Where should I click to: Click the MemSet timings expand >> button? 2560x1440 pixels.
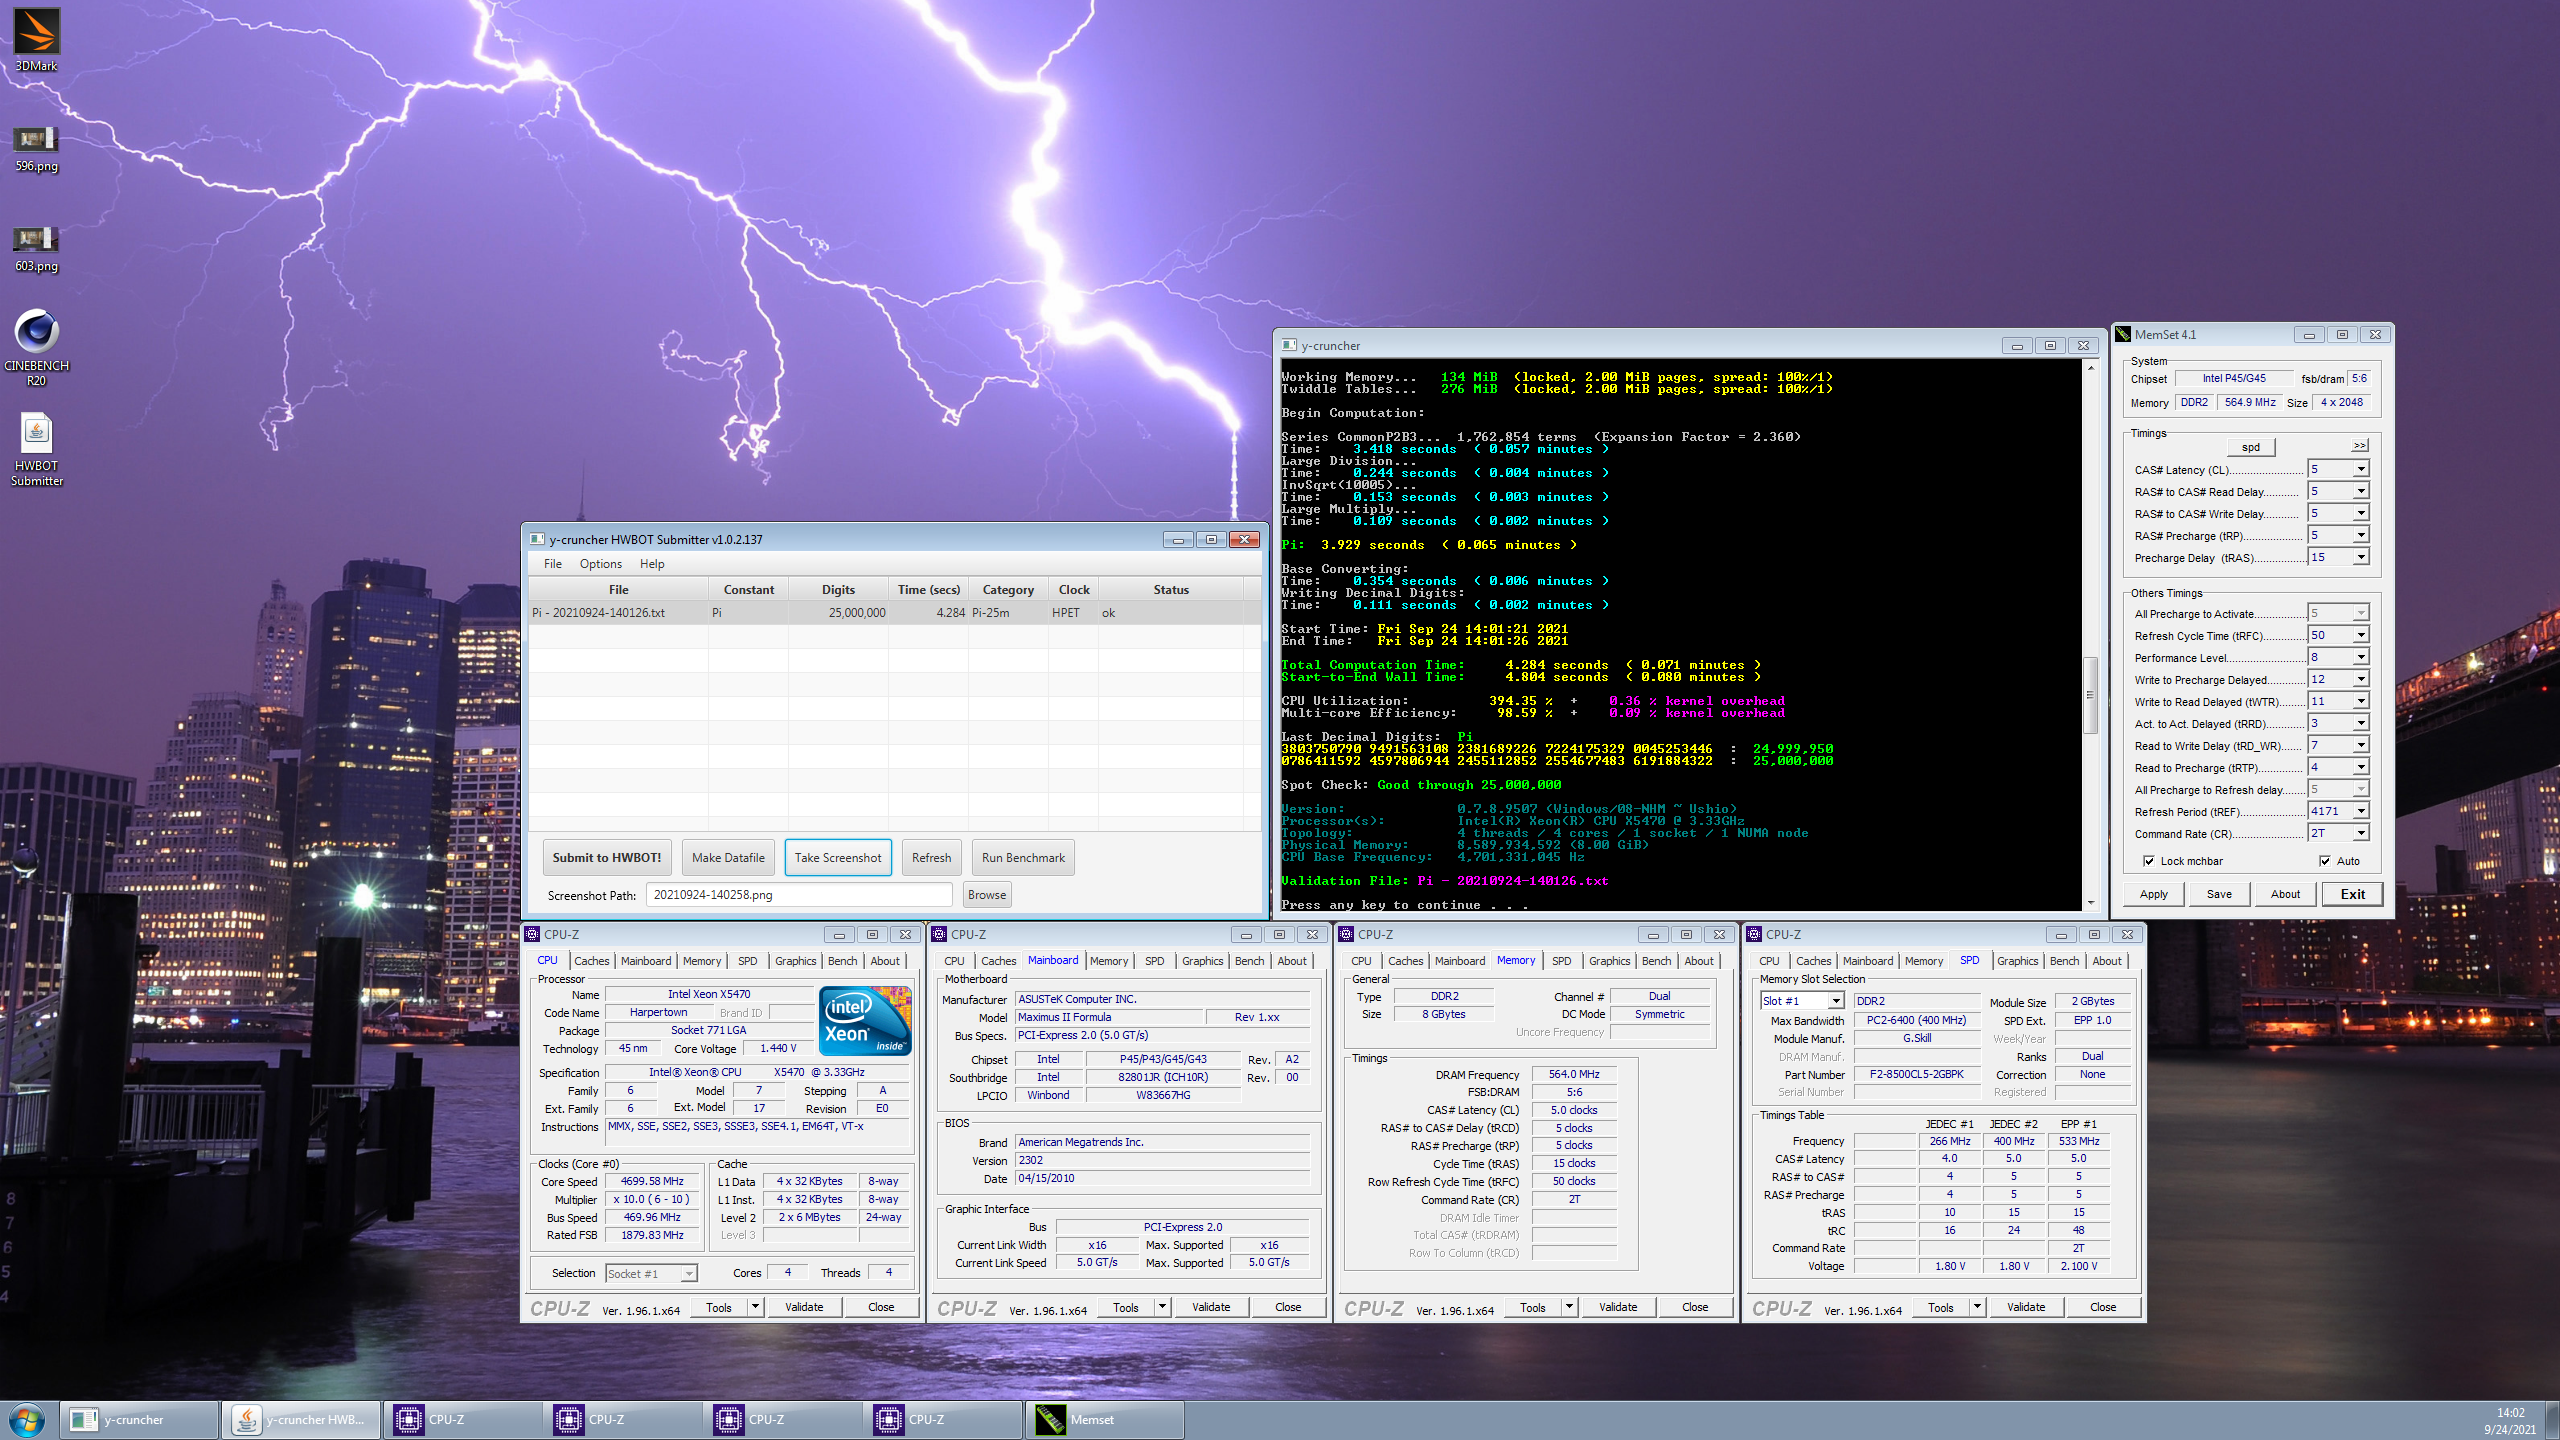coord(2359,446)
